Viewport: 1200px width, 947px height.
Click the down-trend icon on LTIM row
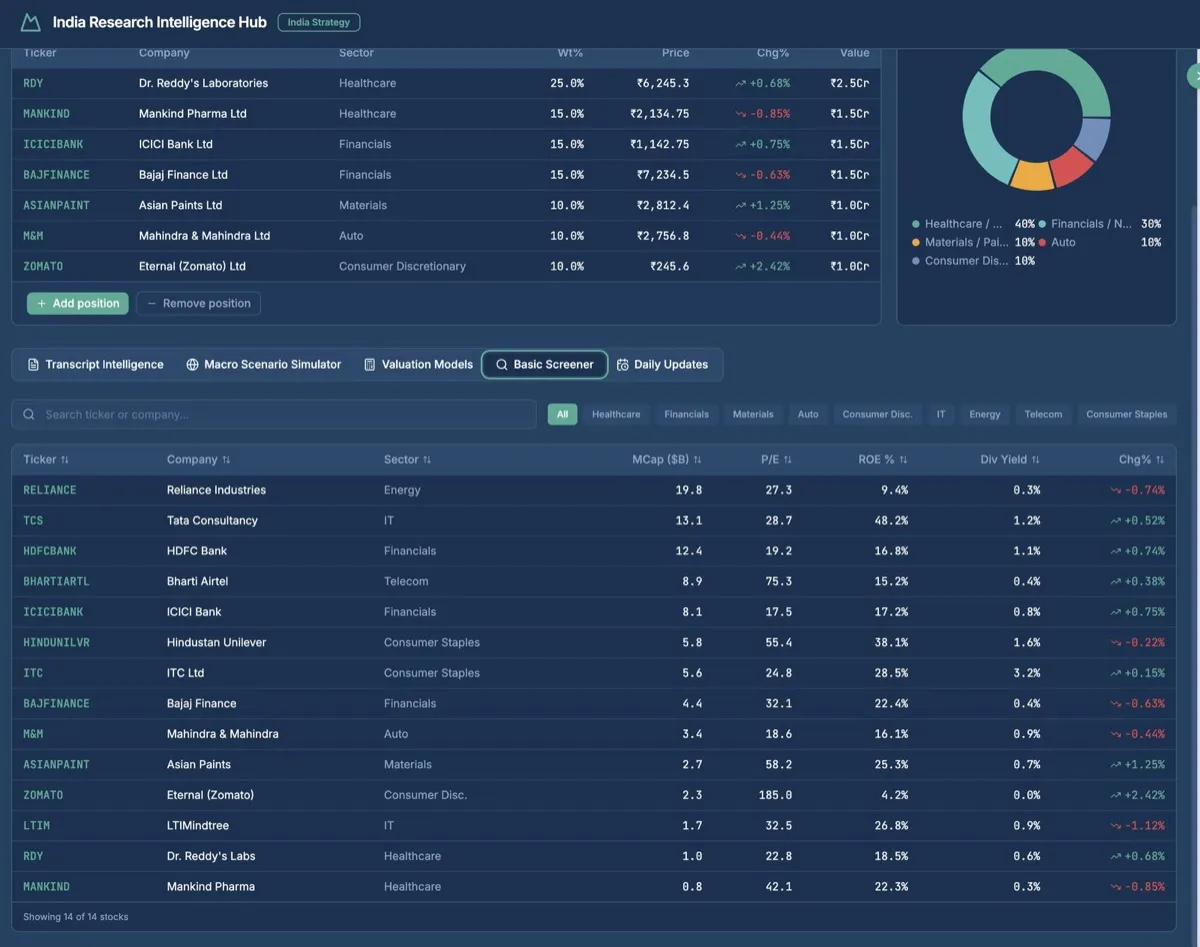point(1115,826)
